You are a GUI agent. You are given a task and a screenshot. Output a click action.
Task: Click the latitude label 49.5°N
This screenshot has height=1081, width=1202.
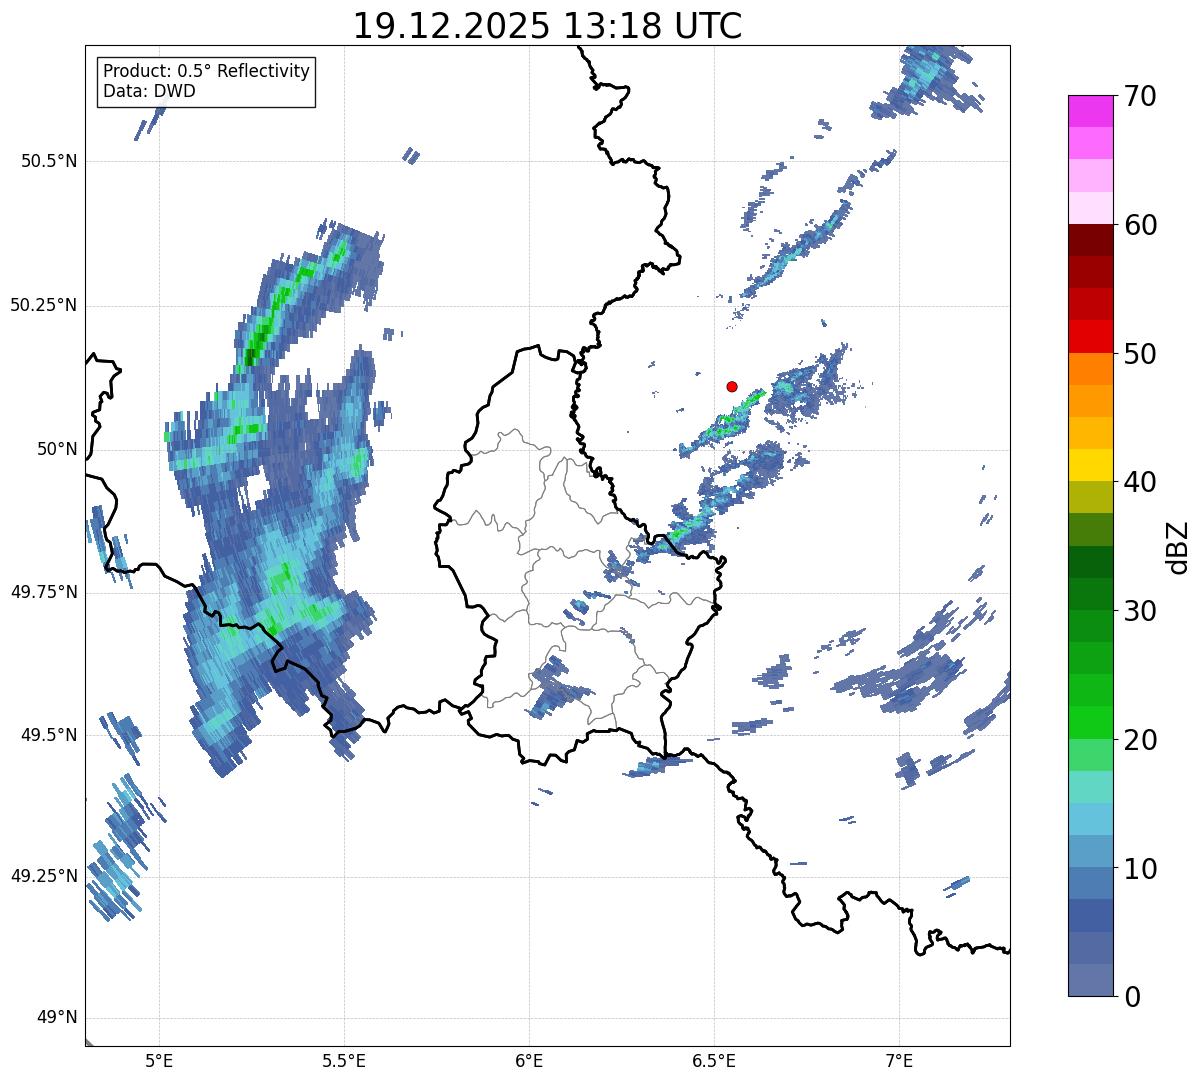[x=49, y=735]
